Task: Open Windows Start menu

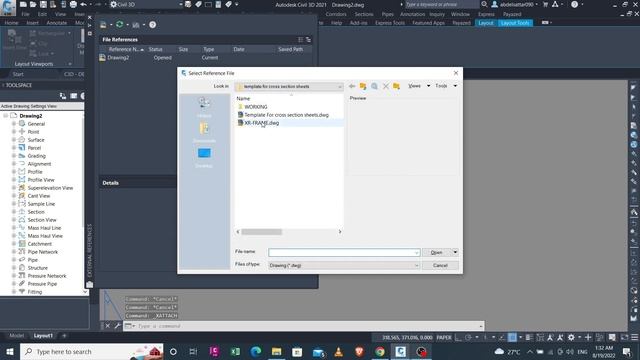Action: pos(10,351)
